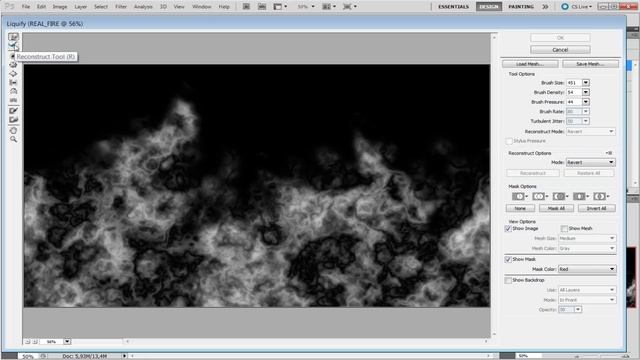The width and height of the screenshot is (640, 360).
Task: Open the File menu
Action: (26, 7)
